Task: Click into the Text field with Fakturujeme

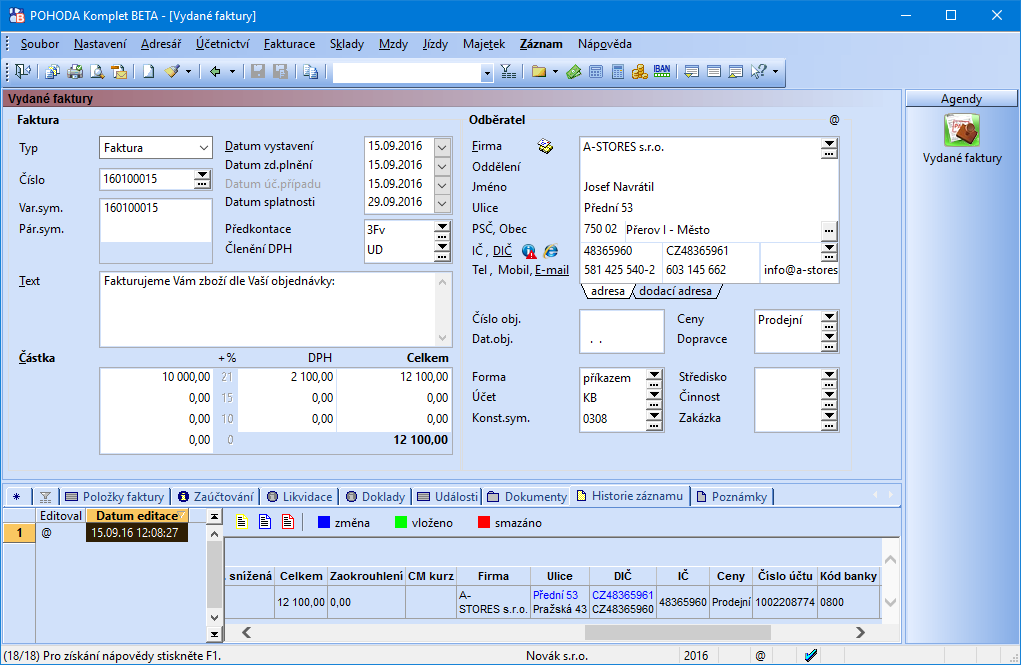Action: 270,309
